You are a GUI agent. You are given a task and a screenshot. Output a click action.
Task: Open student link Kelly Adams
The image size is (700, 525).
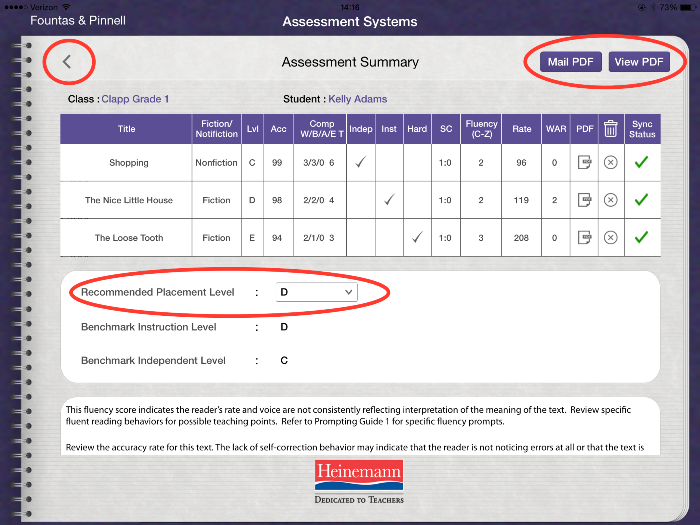358,99
